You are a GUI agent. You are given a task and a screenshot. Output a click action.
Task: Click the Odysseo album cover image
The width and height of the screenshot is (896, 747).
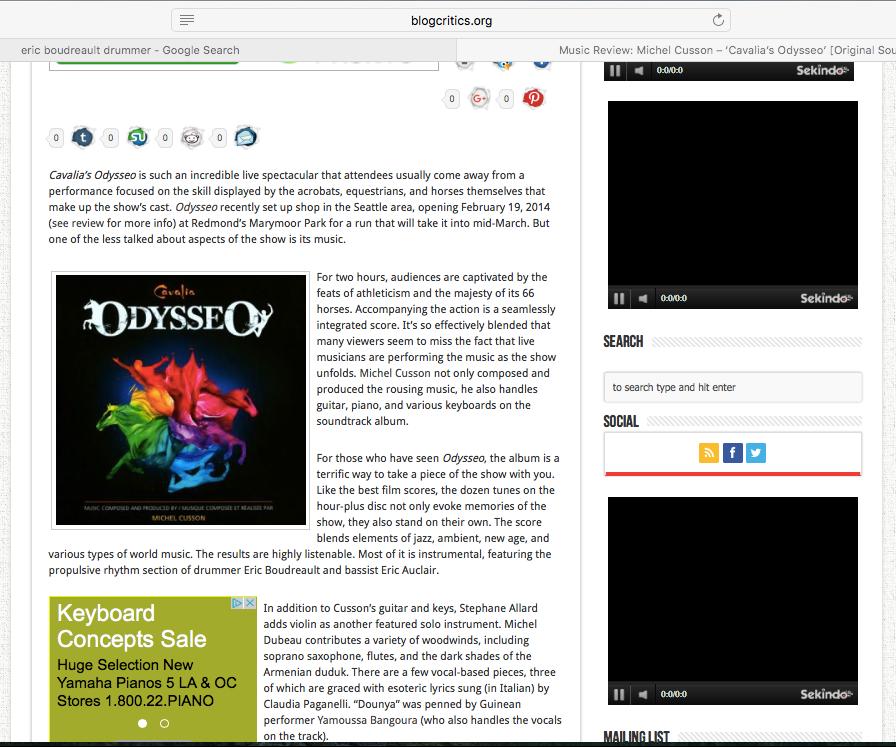coord(181,399)
